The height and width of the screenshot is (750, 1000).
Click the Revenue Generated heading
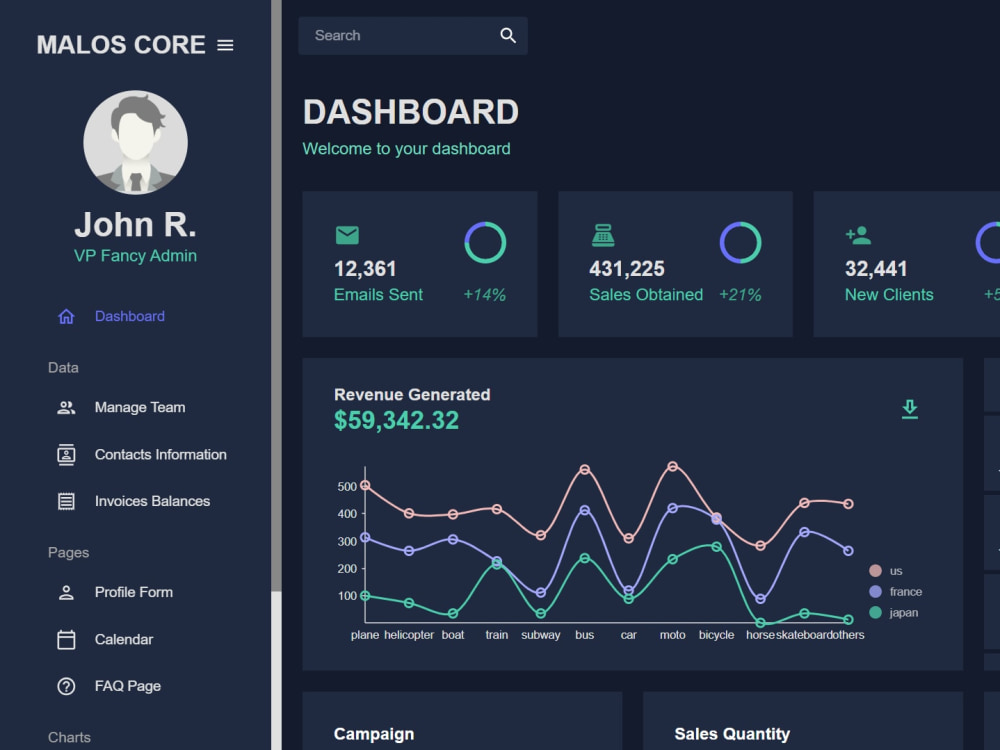(x=412, y=395)
